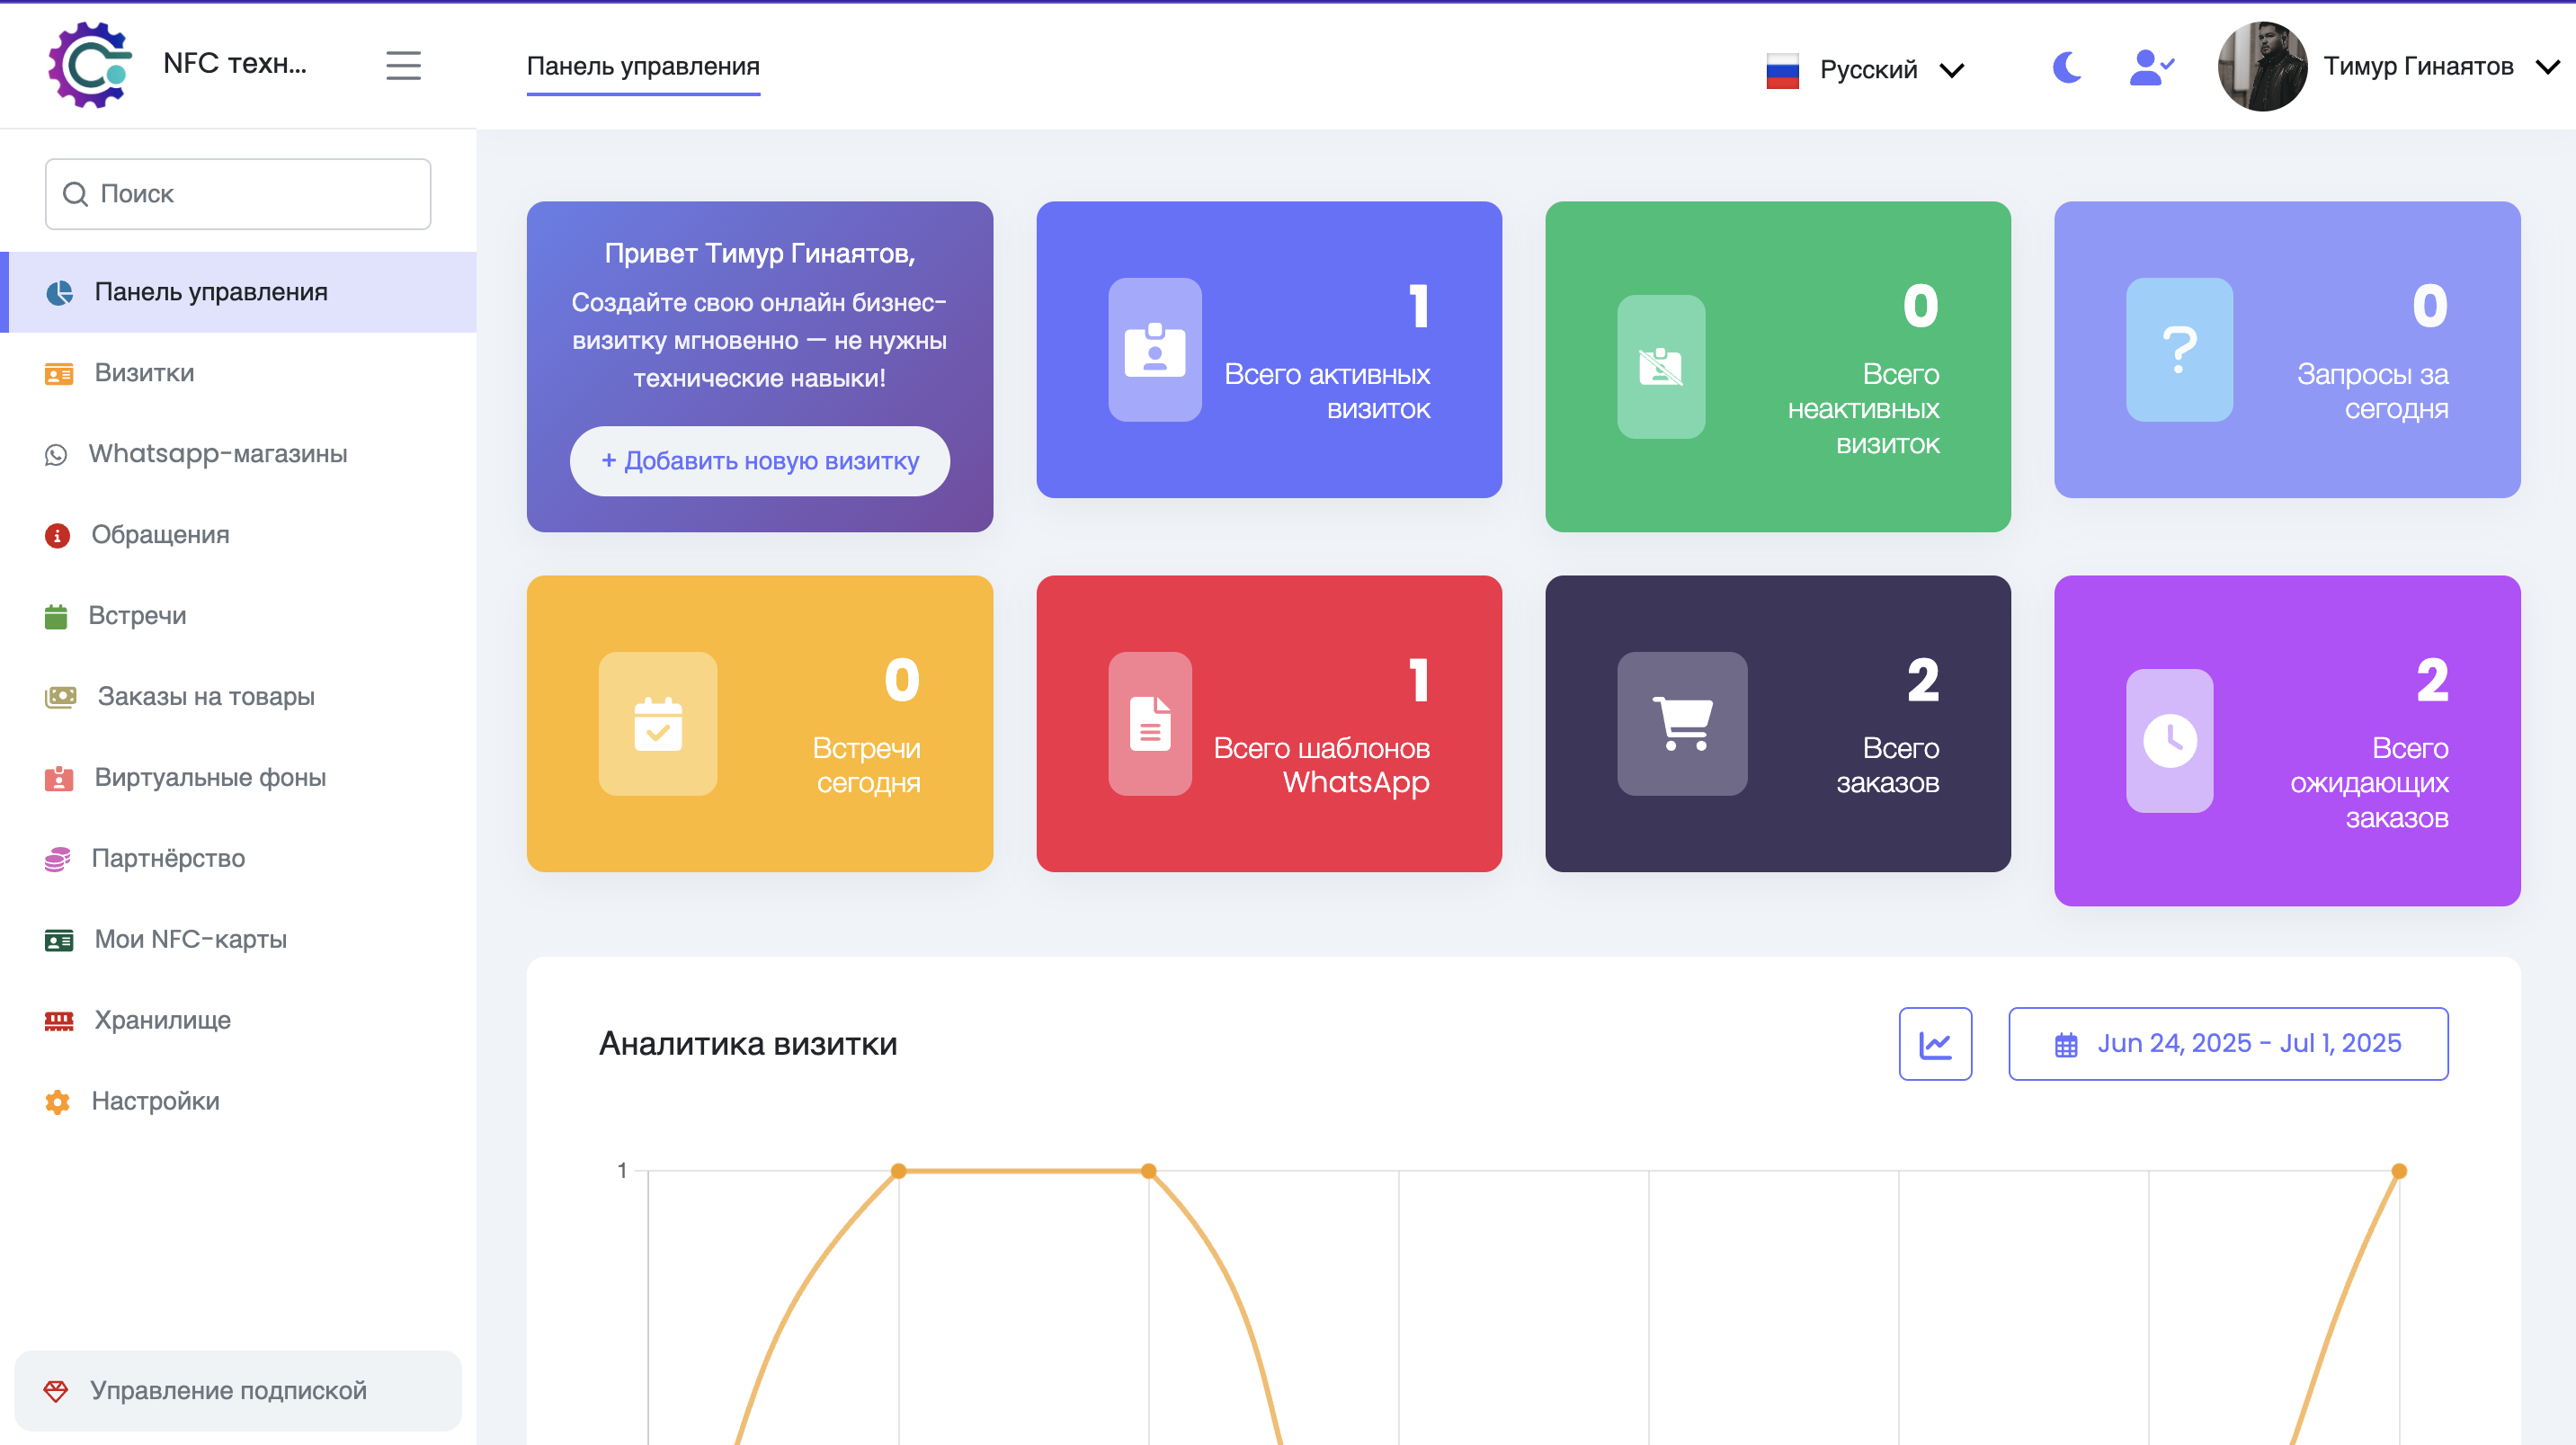Open Панель управления in the sidebar

point(238,292)
